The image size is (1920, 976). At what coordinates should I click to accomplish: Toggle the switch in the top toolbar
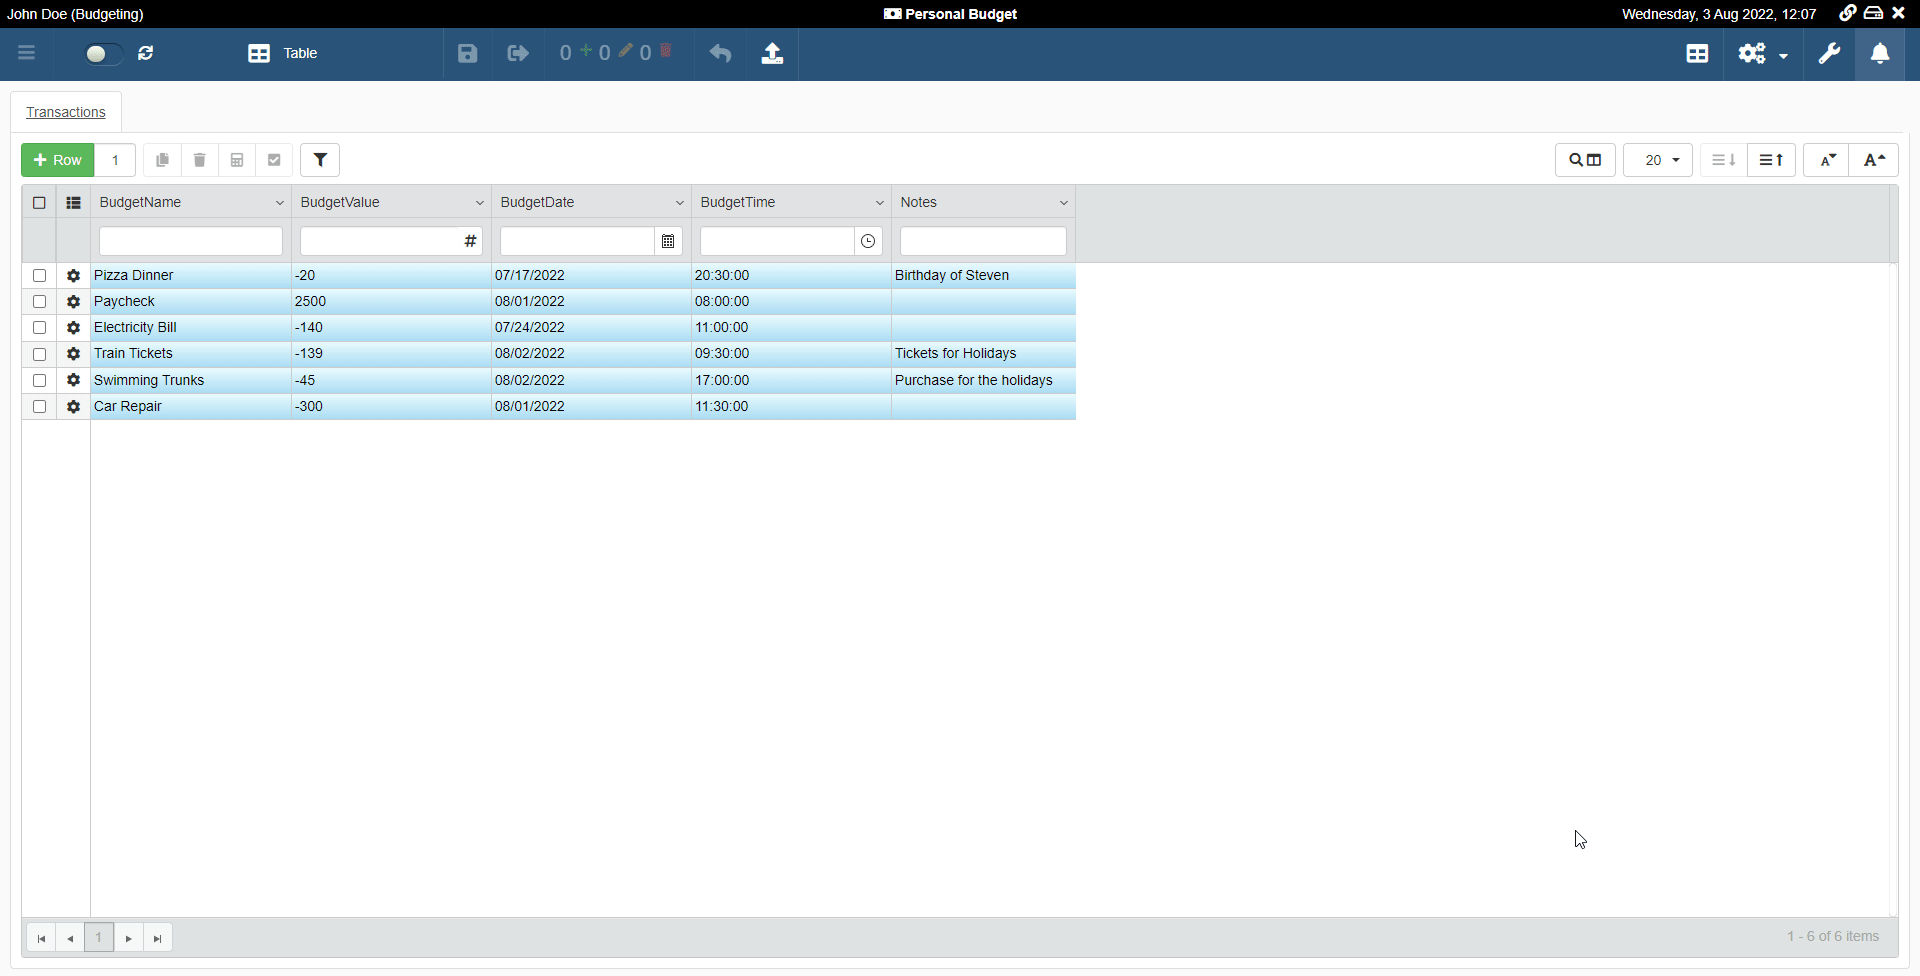[x=103, y=54]
